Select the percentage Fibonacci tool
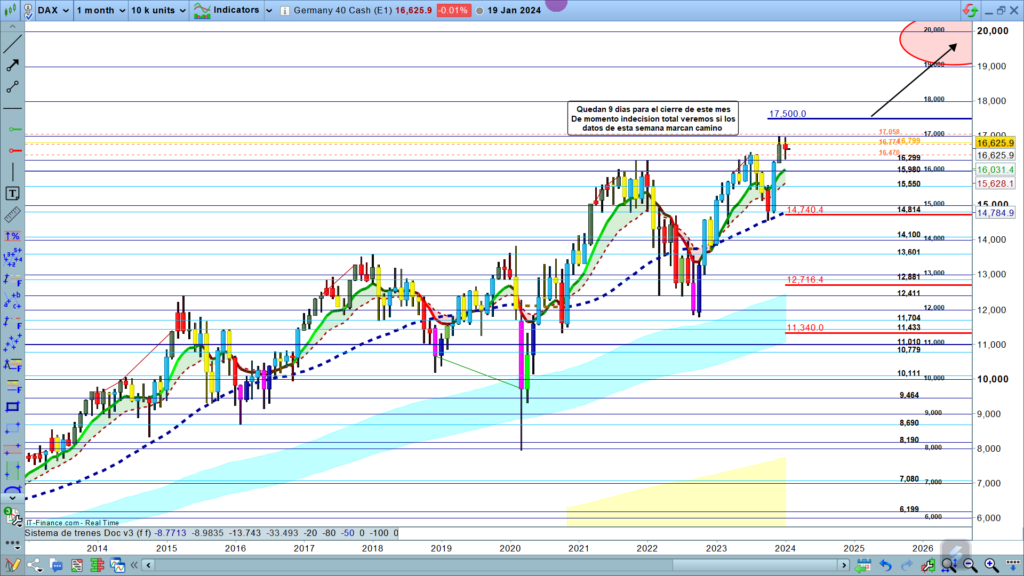 point(12,236)
